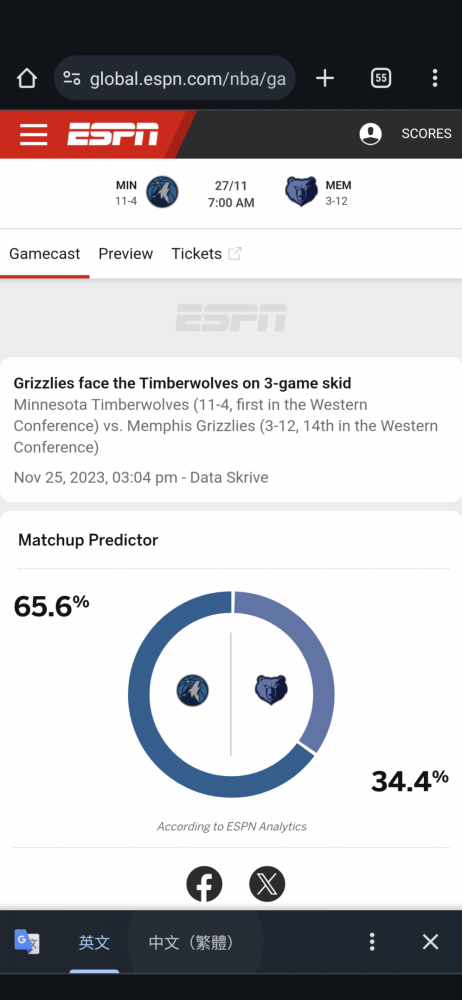
Task: Open the ESPN hamburger menu
Action: pyautogui.click(x=33, y=134)
